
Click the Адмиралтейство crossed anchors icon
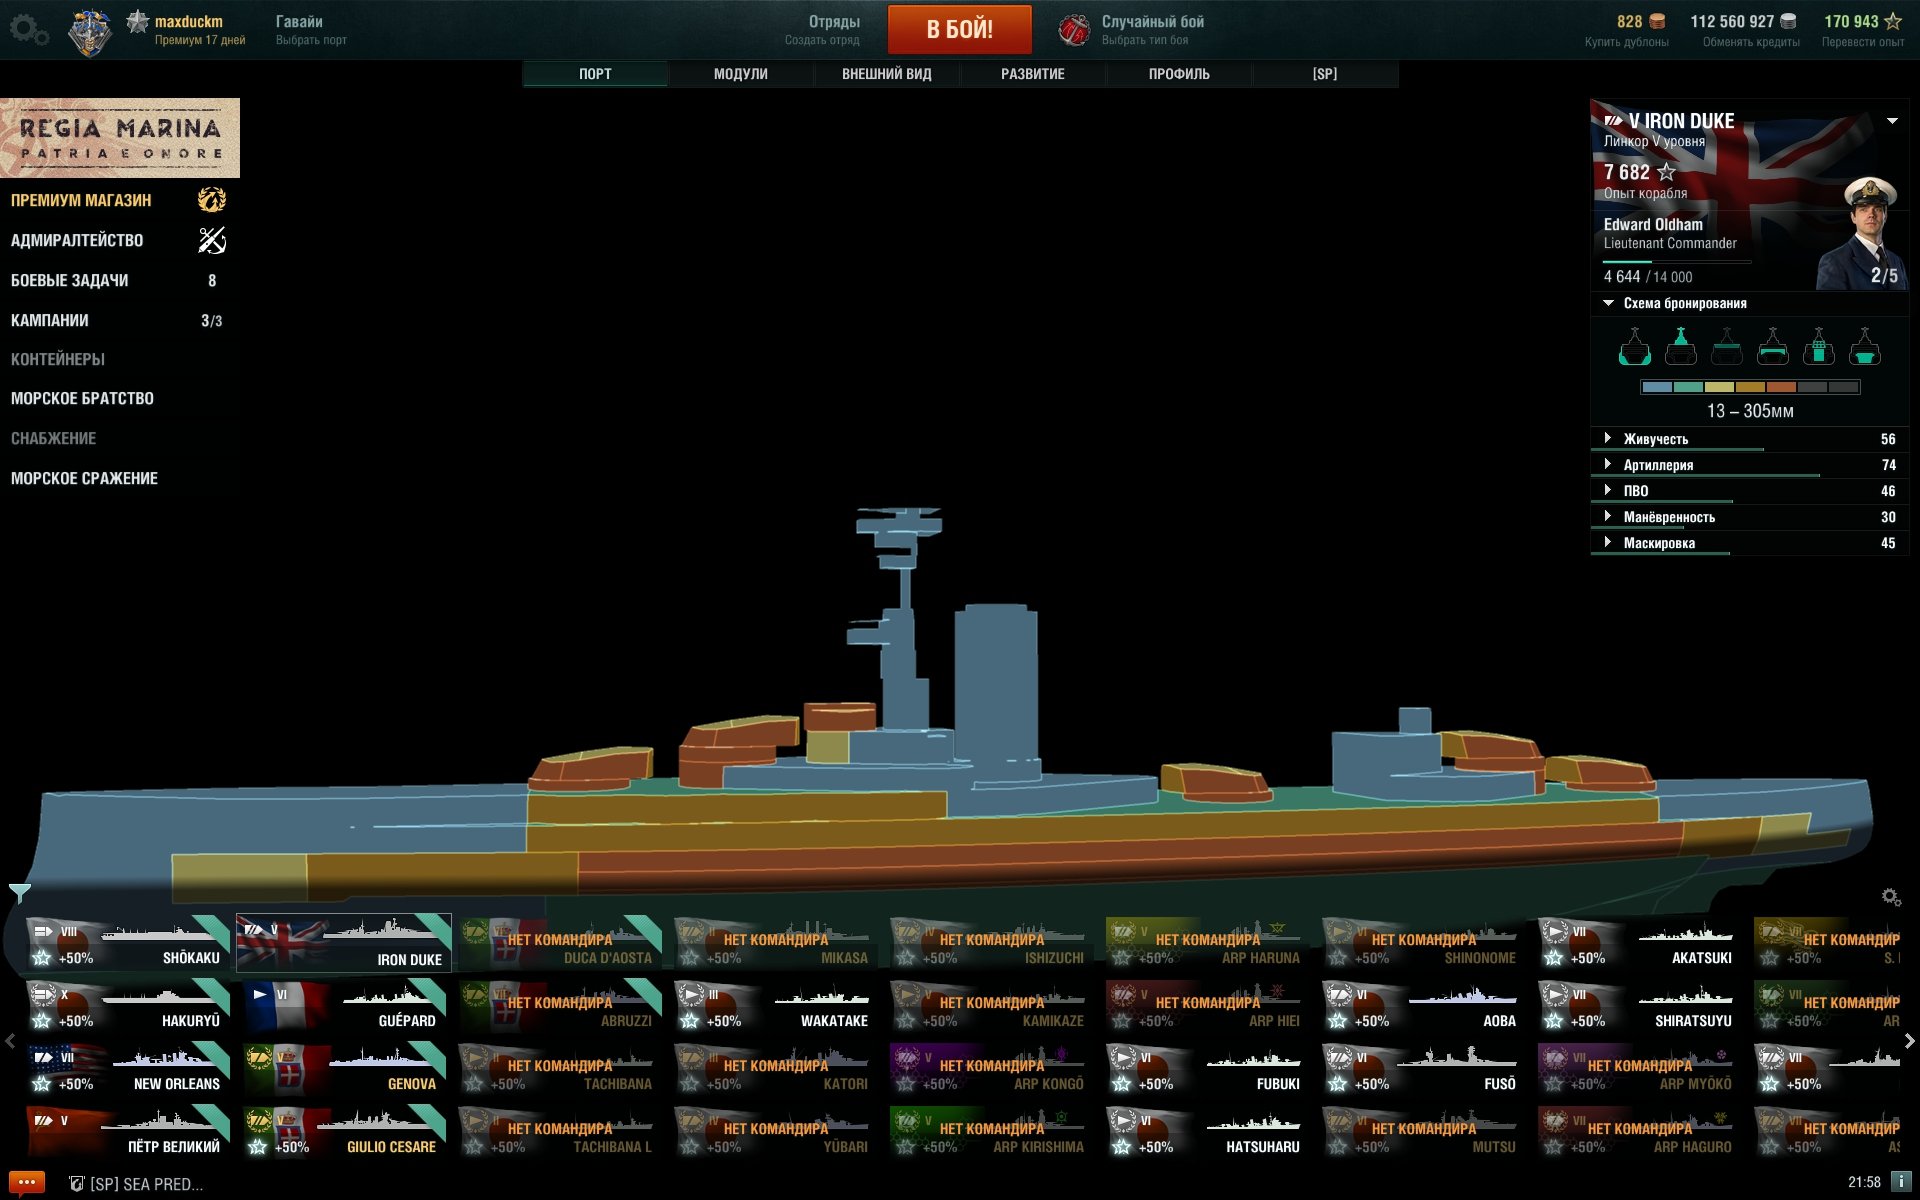pyautogui.click(x=212, y=240)
